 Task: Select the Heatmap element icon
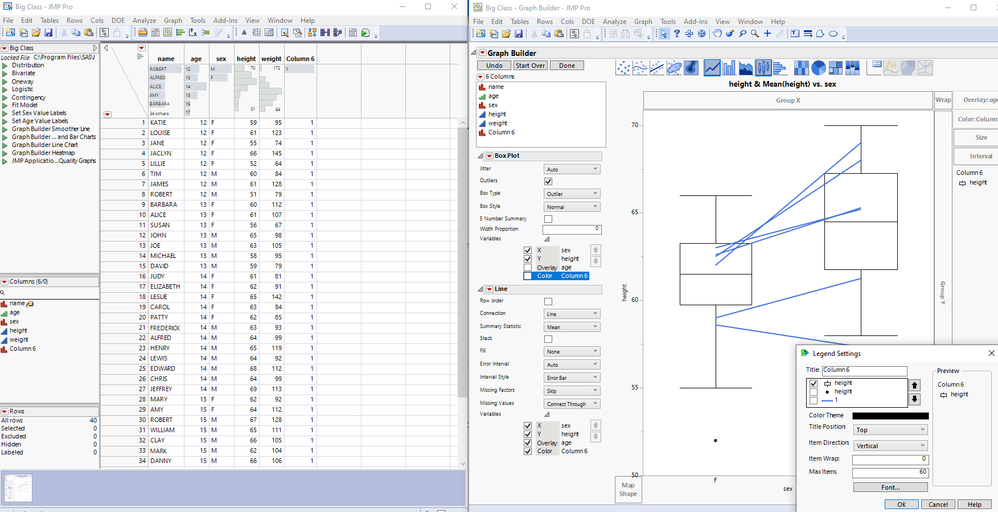click(802, 68)
